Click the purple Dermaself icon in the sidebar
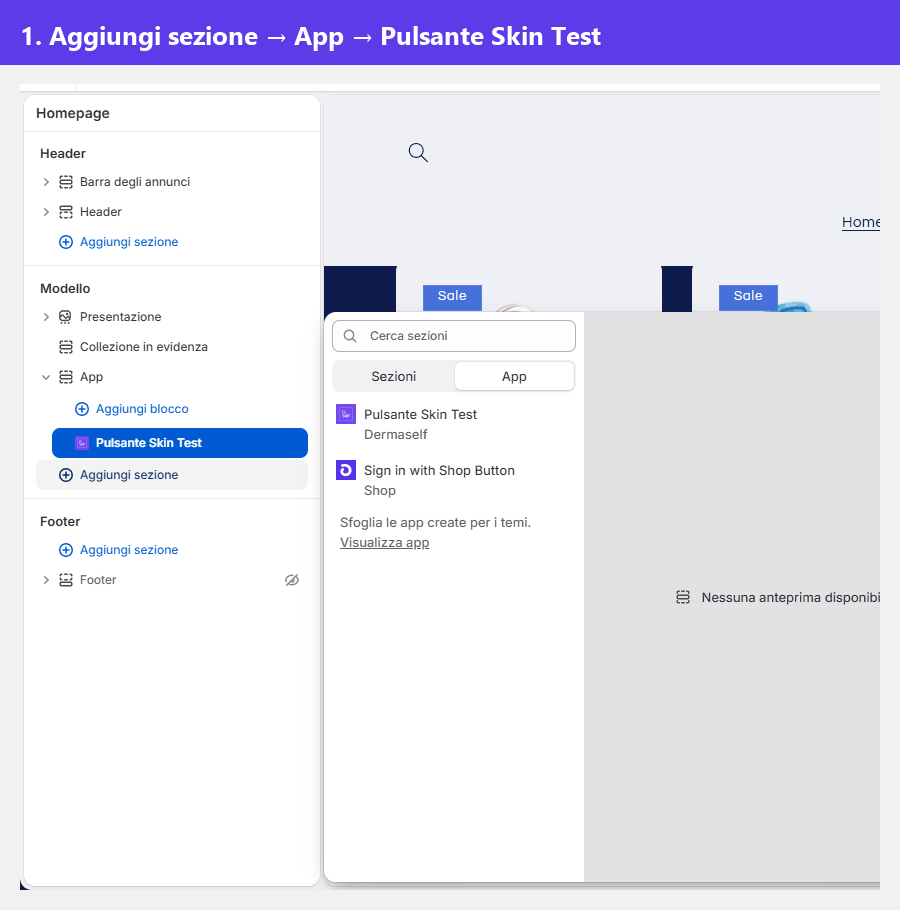The height and width of the screenshot is (910, 900). (82, 443)
